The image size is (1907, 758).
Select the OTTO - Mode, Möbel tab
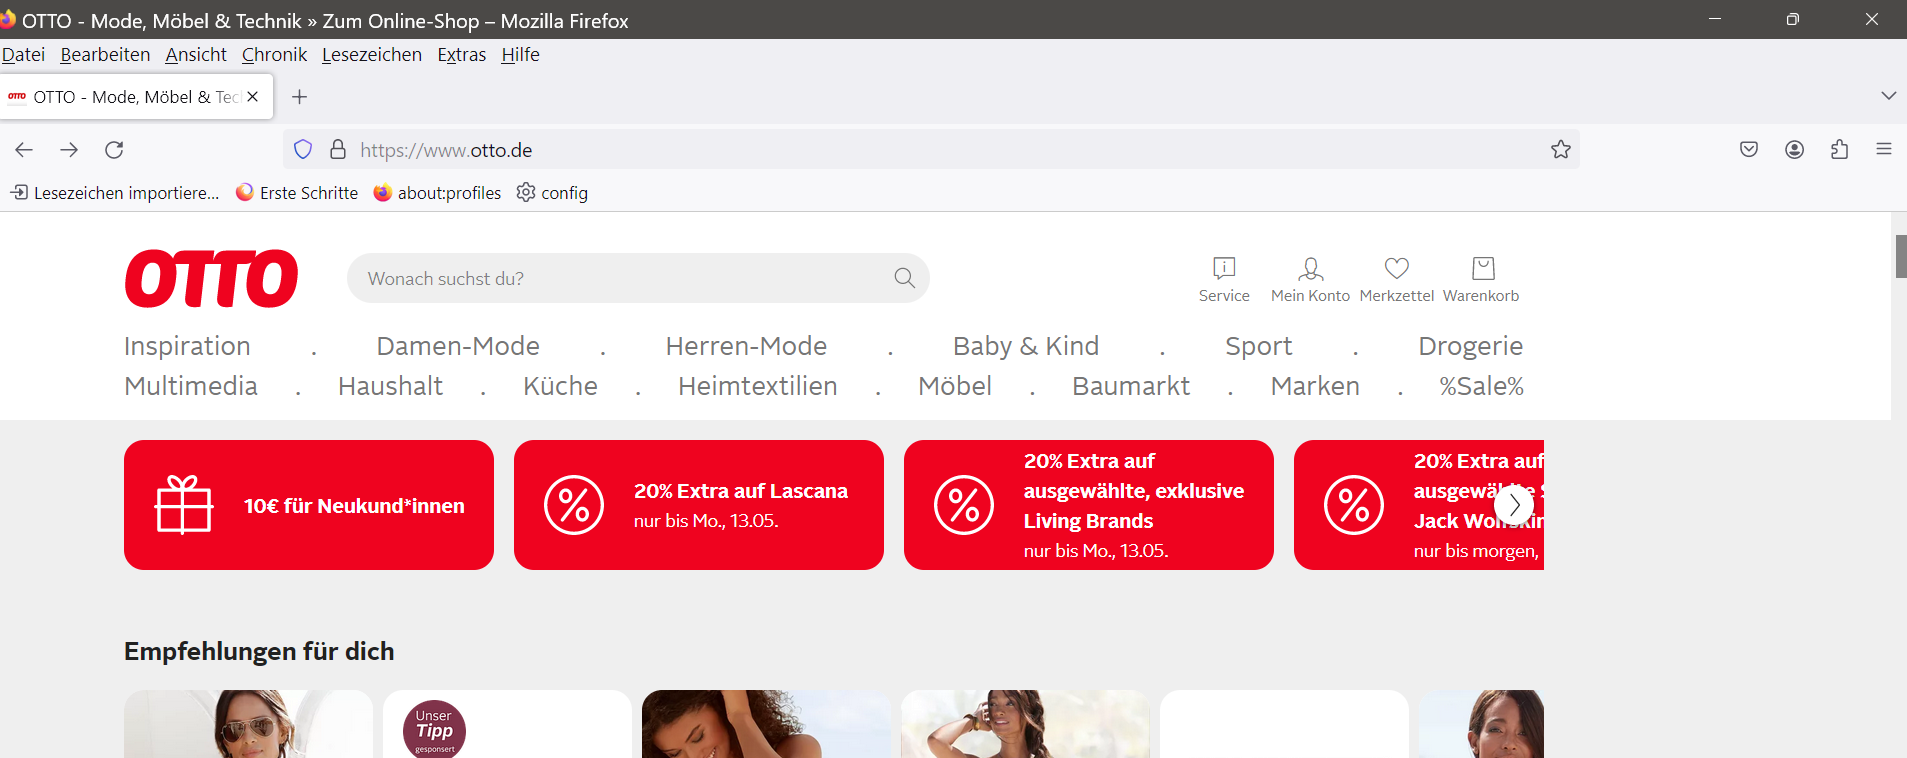137,97
